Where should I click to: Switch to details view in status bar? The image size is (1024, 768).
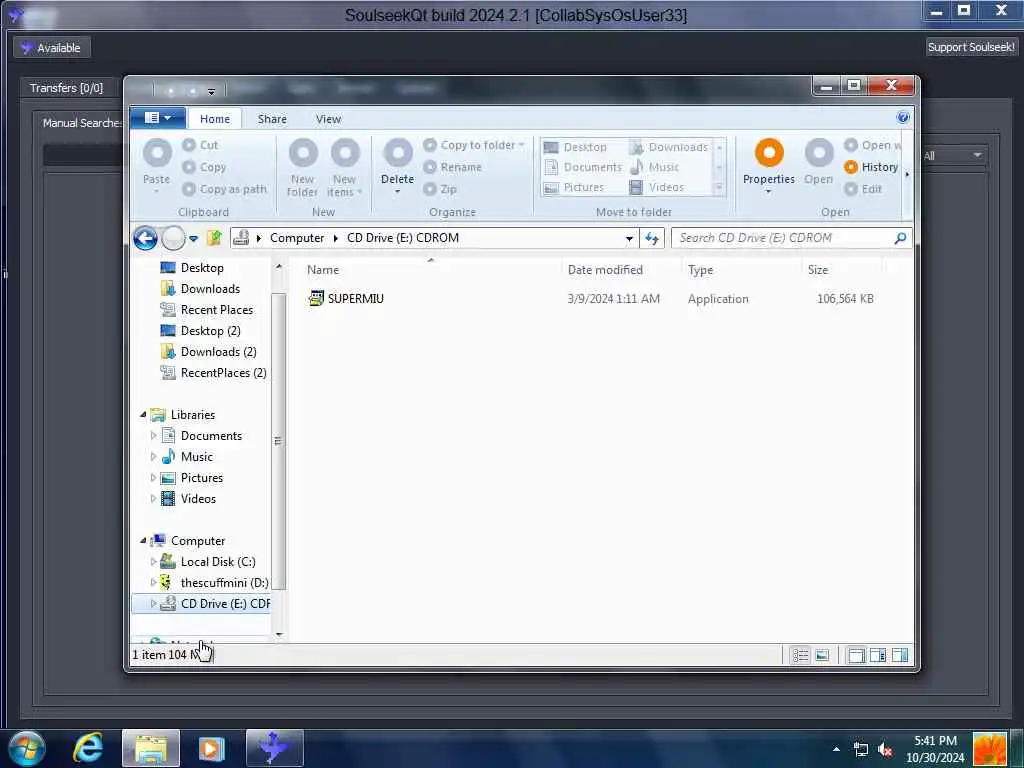coord(800,655)
